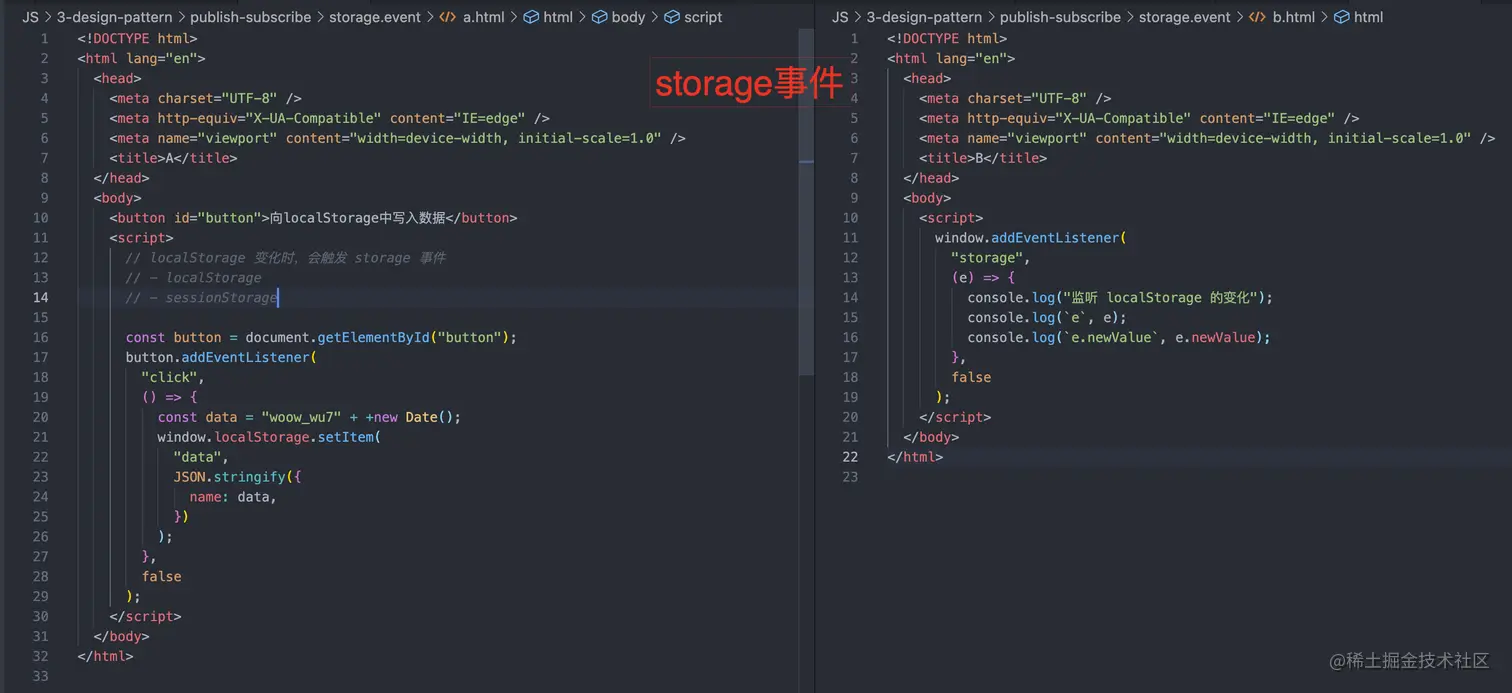The image size is (1512, 693).
Task: Click <html lang="en"> line in b.html
Action: [951, 58]
